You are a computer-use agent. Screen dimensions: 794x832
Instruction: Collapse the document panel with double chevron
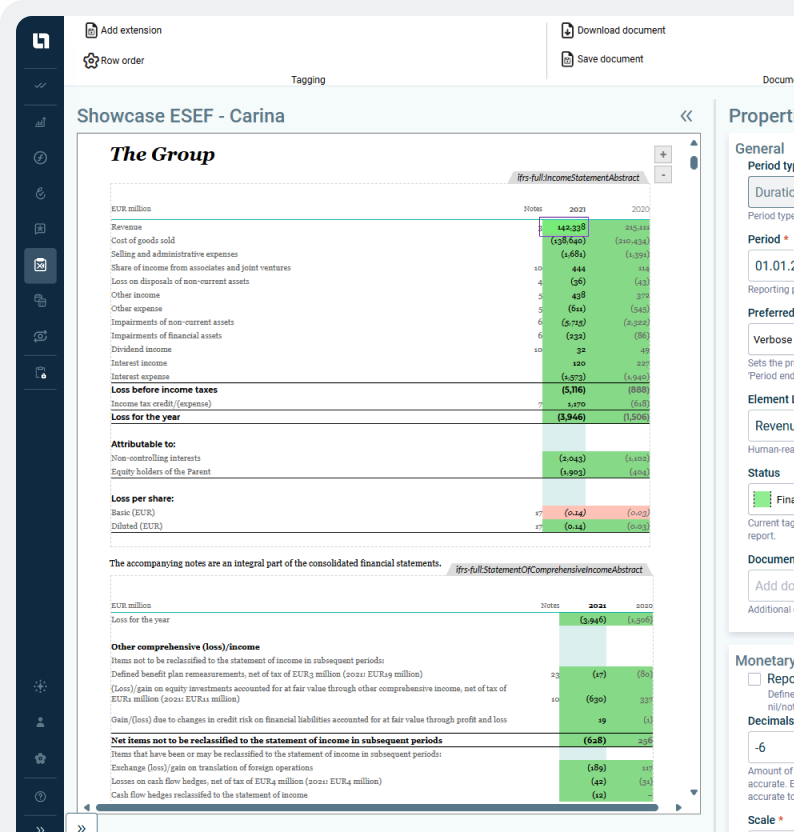tap(686, 116)
